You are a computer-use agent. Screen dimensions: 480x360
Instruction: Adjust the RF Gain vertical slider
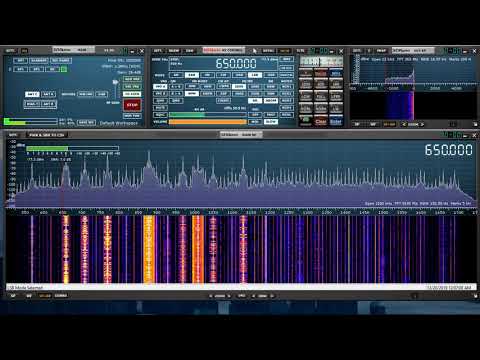pyautogui.click(x=115, y=90)
